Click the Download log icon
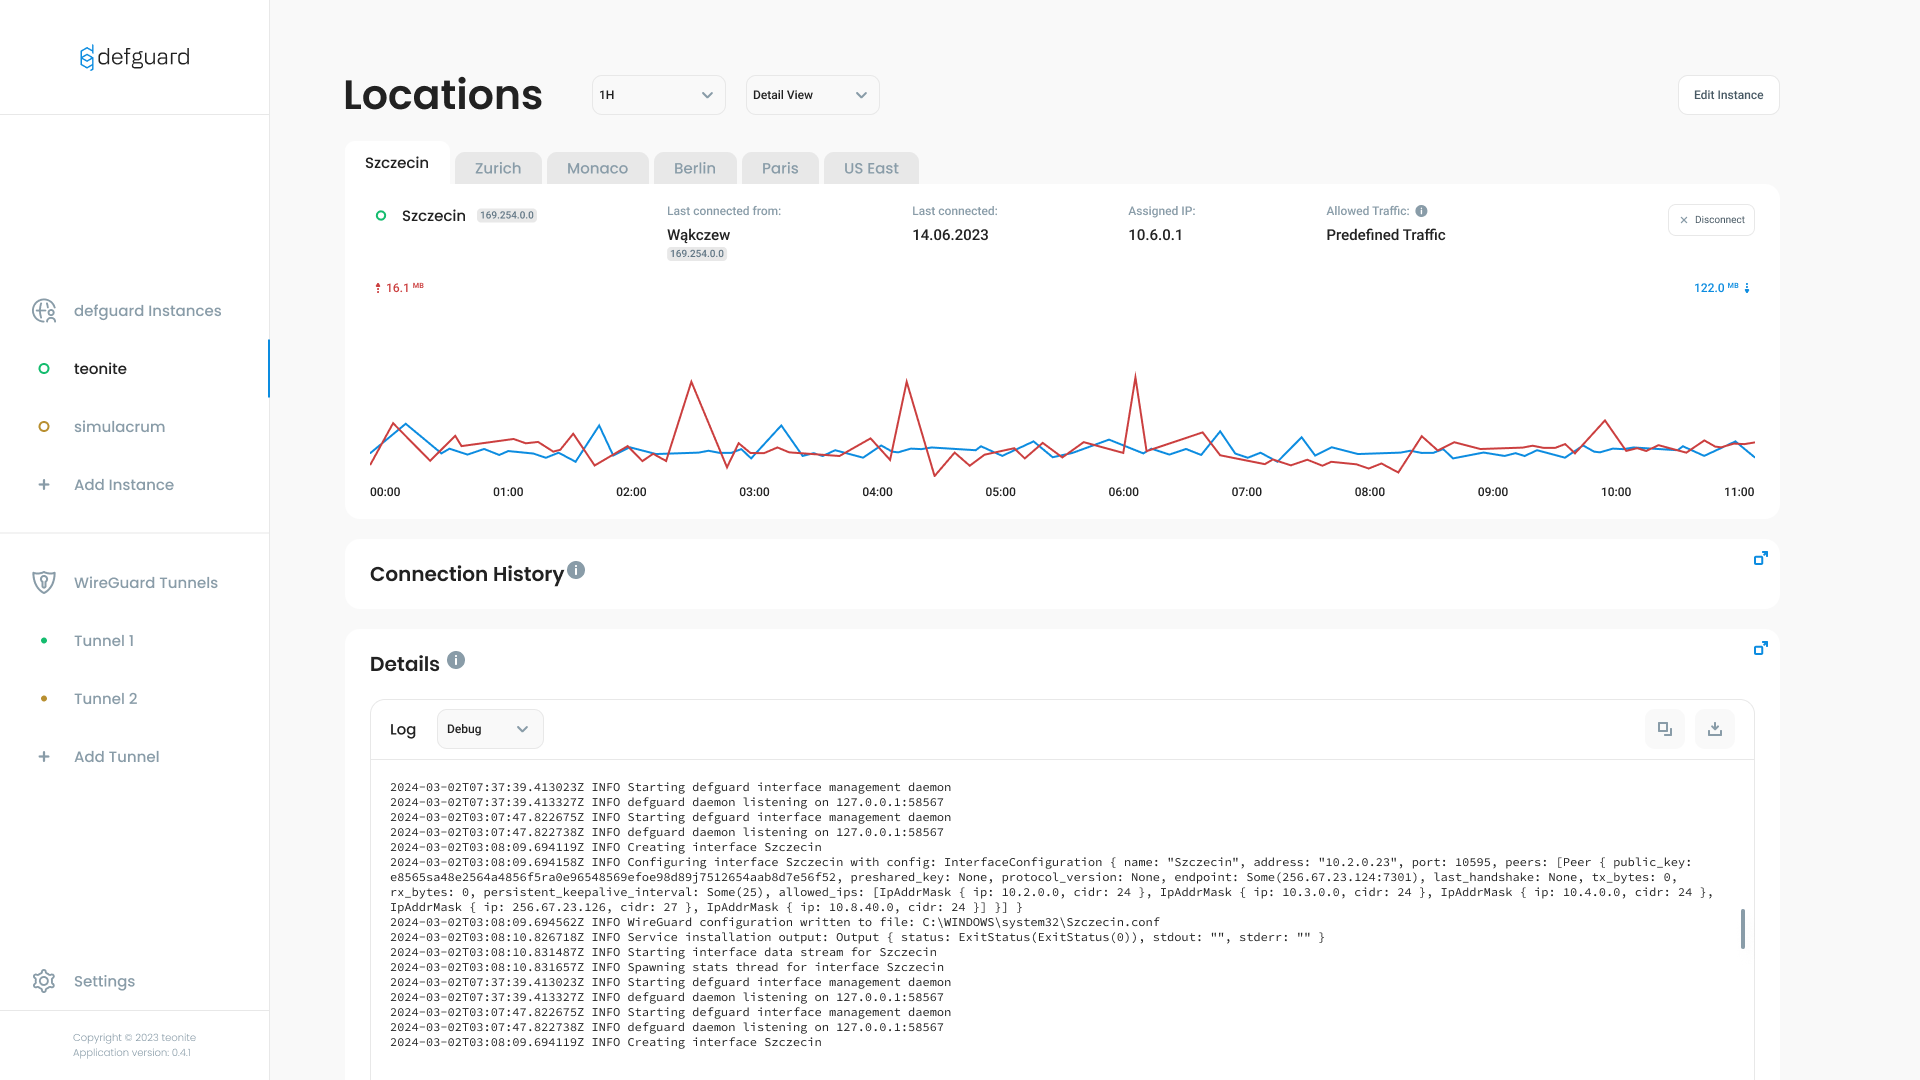 click(1714, 729)
